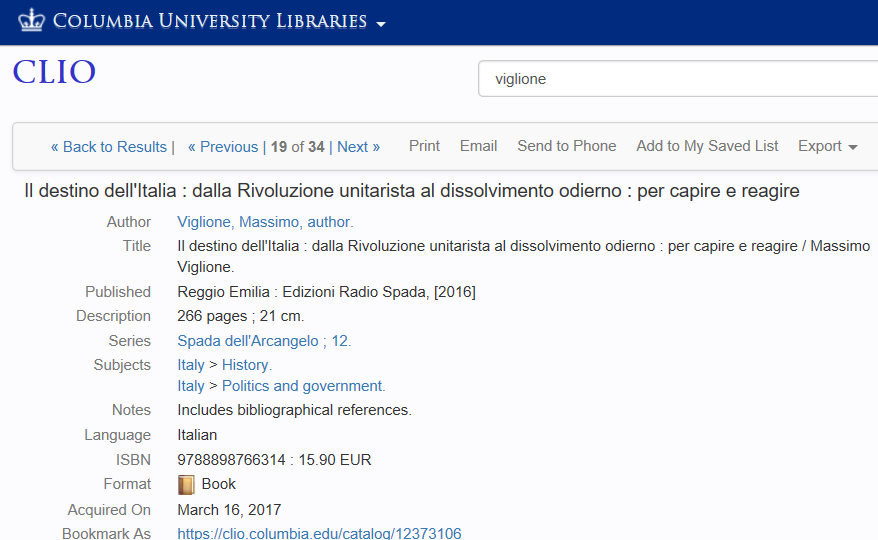This screenshot has width=878, height=540.
Task: Click the record heading Il destino dell'Italia
Action: 412,191
